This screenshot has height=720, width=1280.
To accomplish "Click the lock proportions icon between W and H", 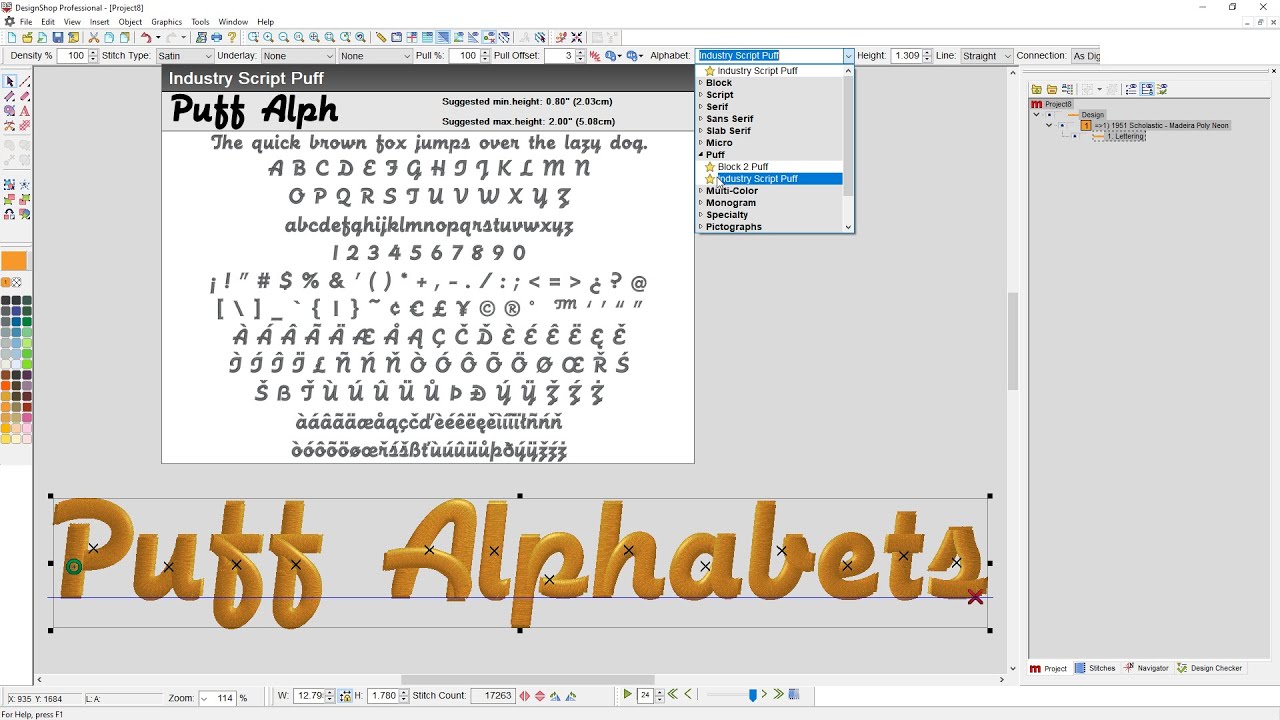I will click(x=346, y=696).
